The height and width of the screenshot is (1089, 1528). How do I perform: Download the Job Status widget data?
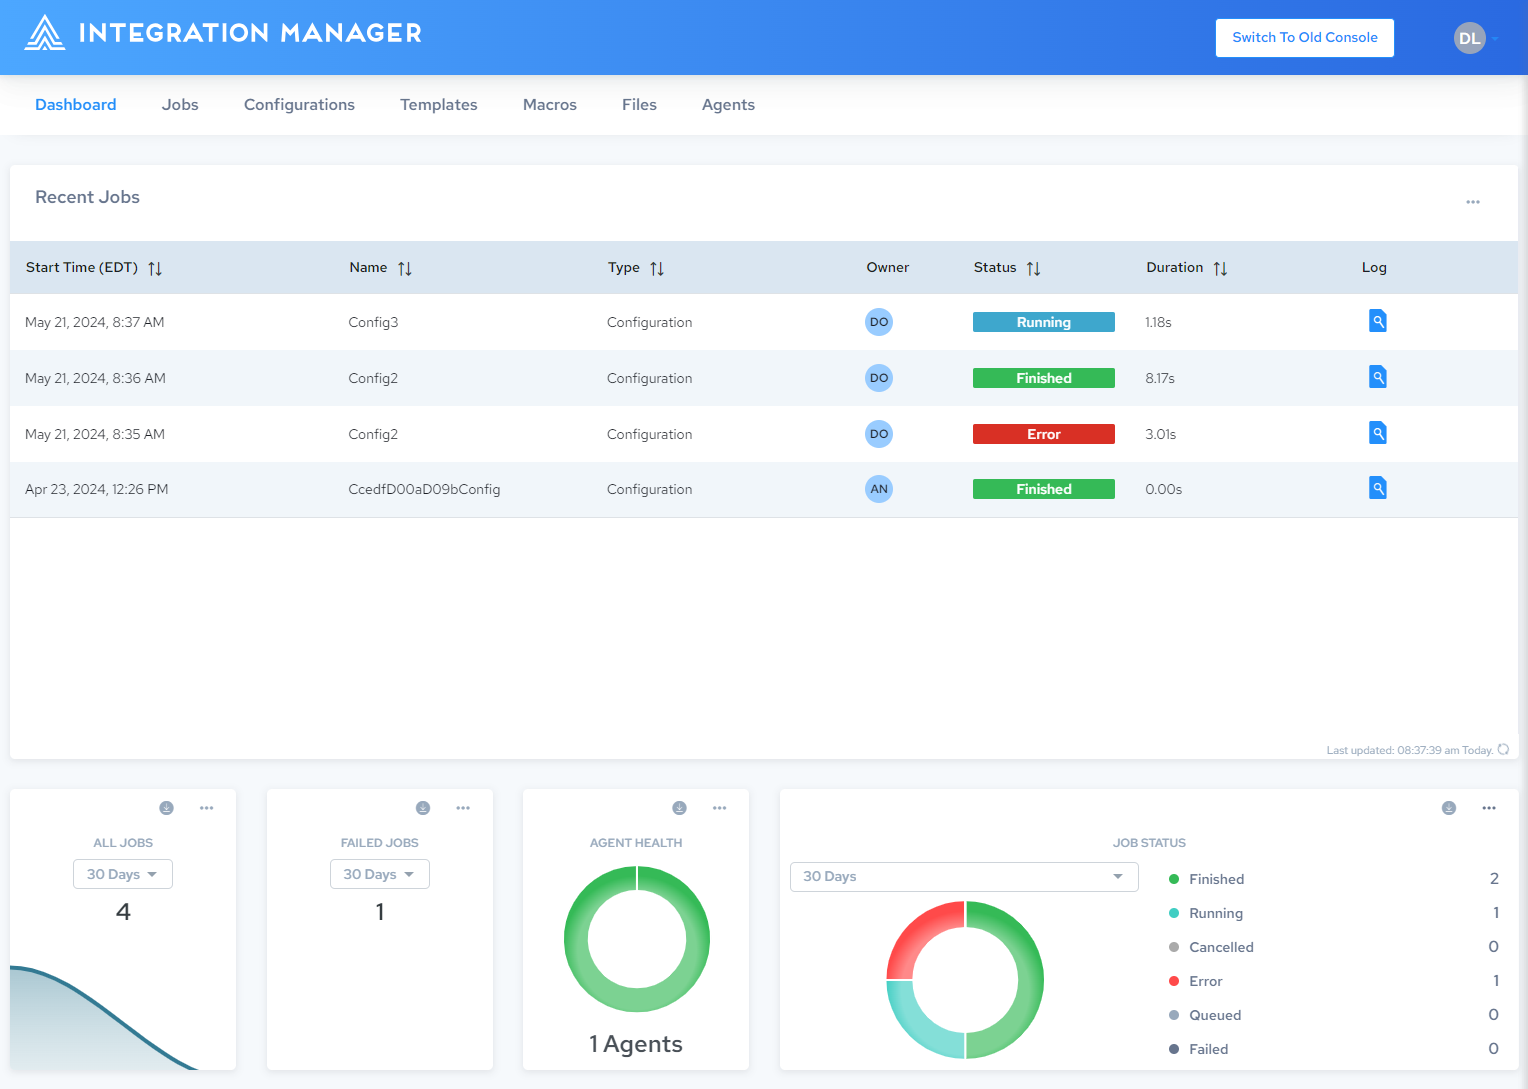pos(1449,808)
